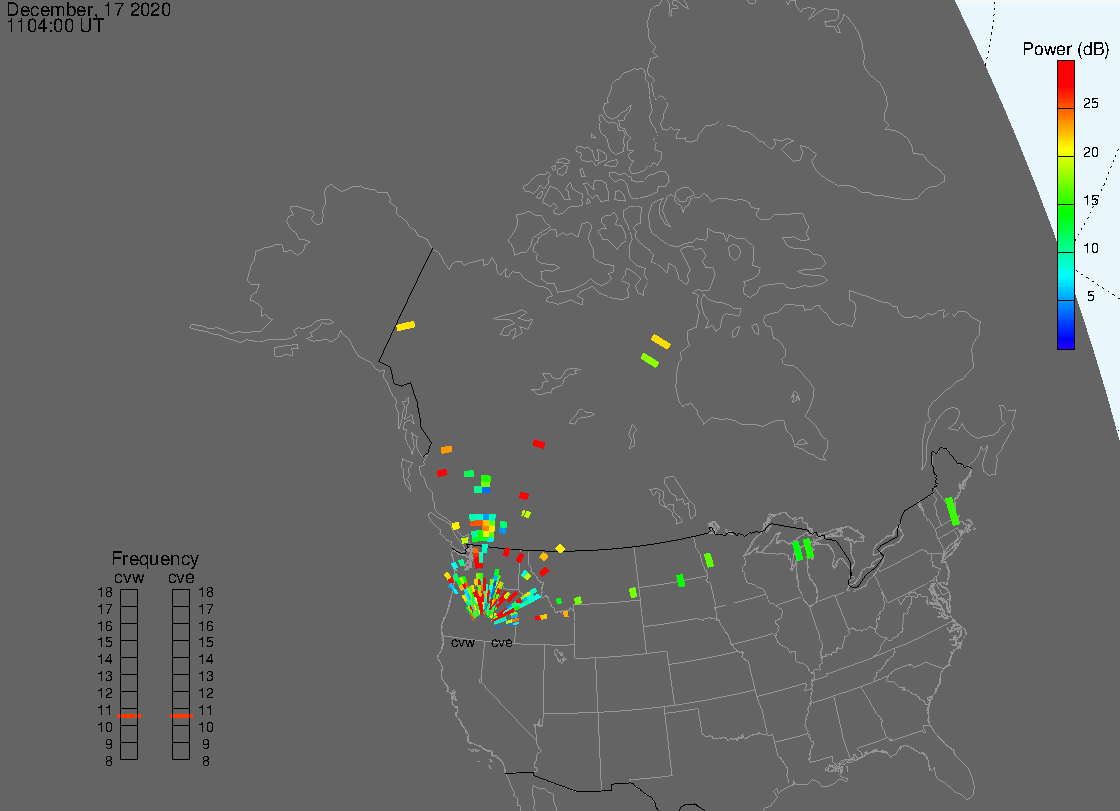Click the 20 tick label on power scale
This screenshot has width=1120, height=811.
pyautogui.click(x=1091, y=151)
